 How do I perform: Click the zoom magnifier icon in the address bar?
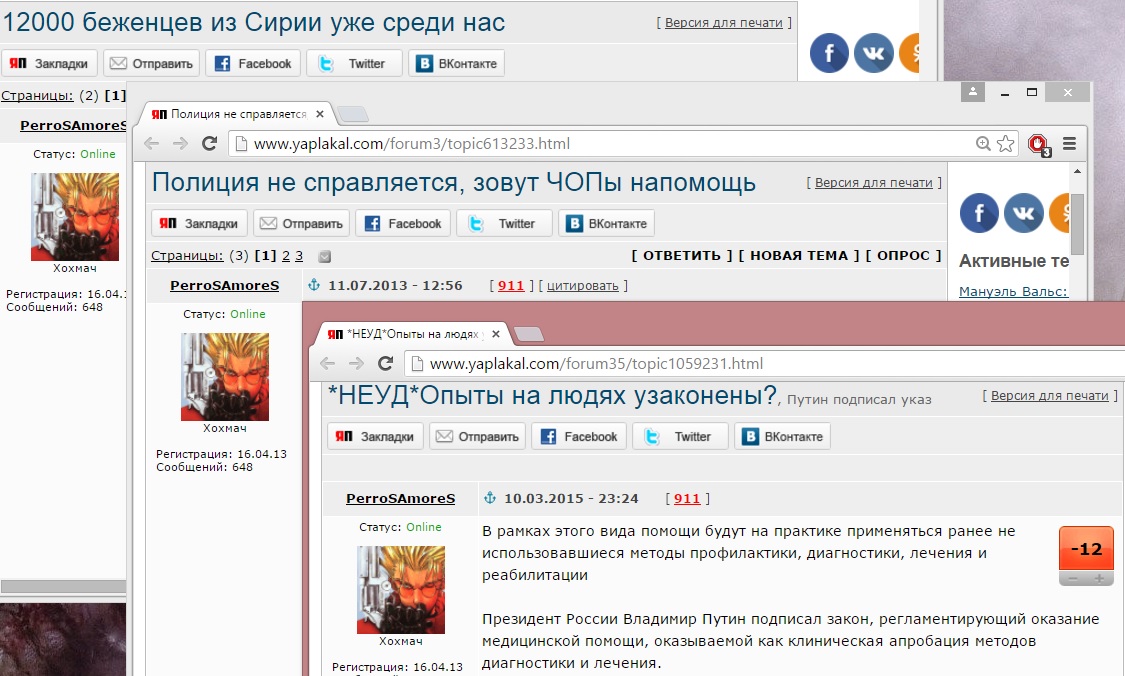[x=984, y=144]
